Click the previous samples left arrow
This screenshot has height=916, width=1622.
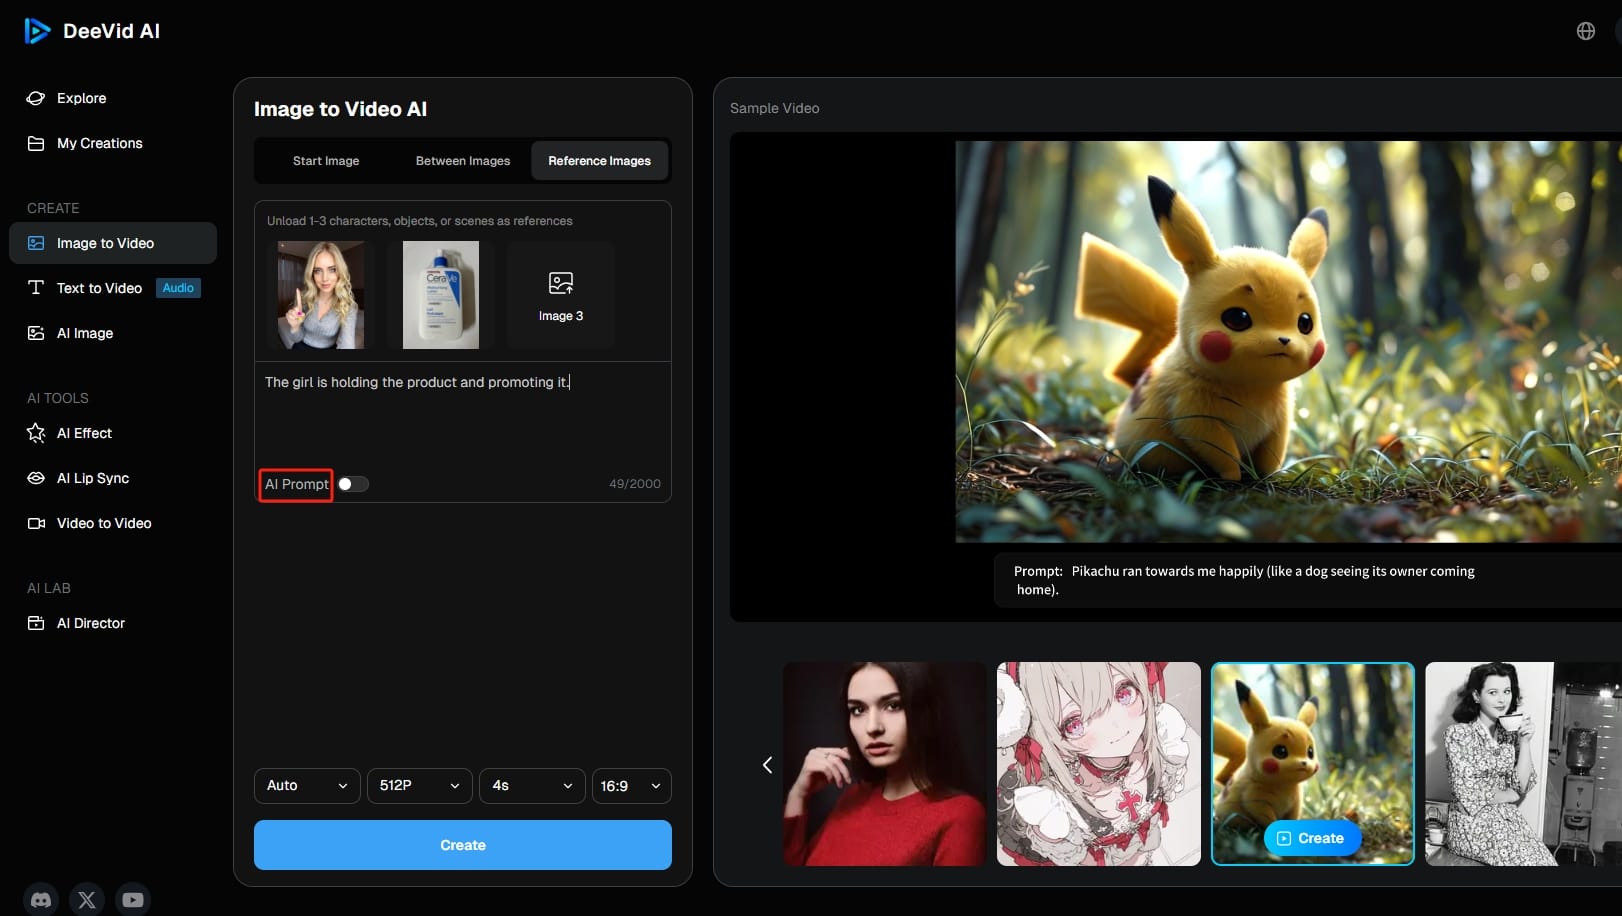767,765
